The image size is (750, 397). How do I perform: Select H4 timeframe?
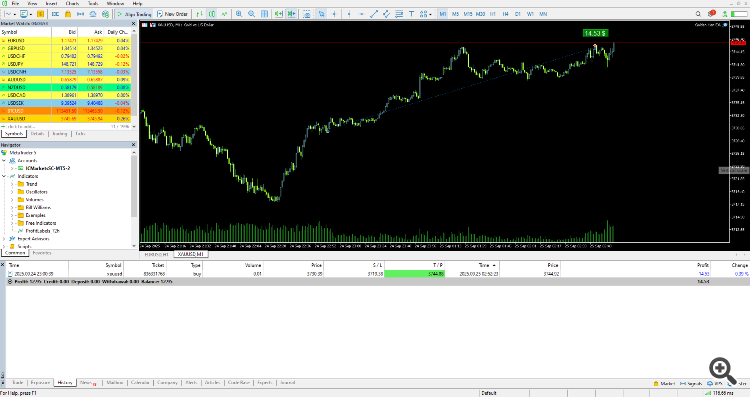coord(505,14)
